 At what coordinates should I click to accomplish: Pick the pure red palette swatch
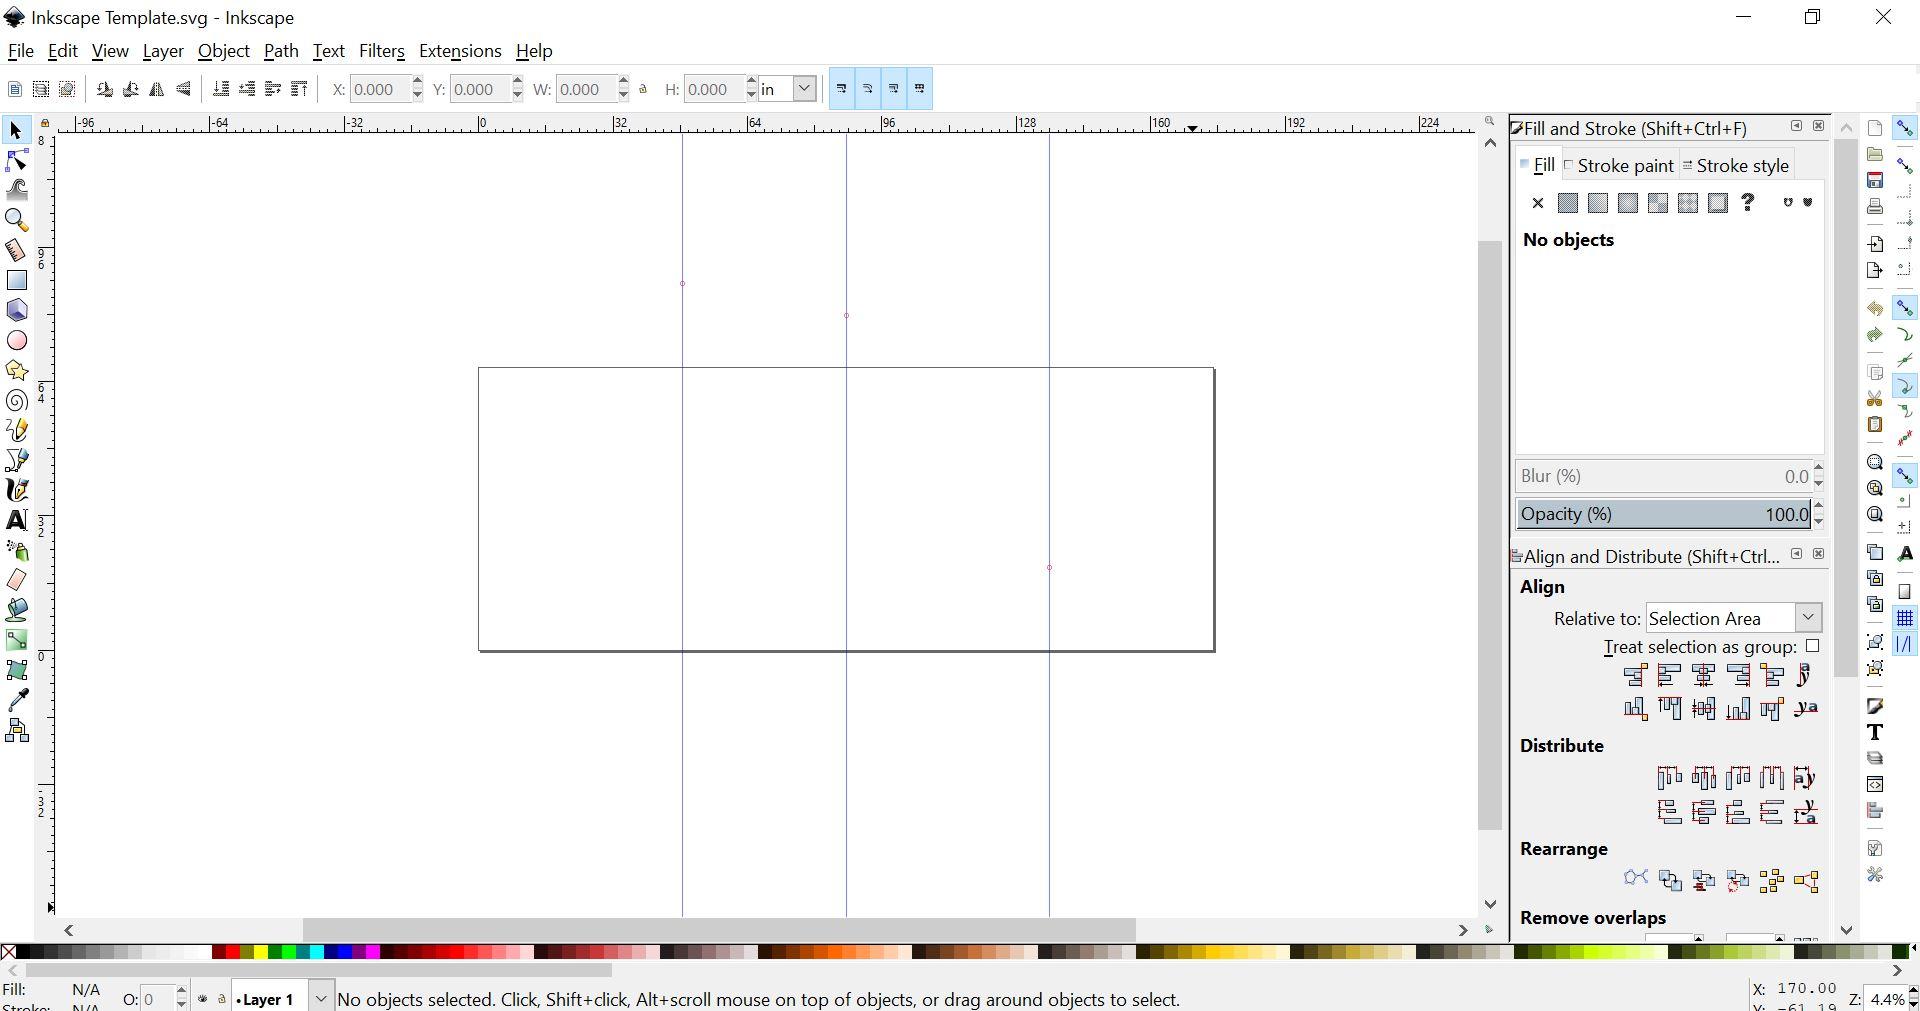(x=231, y=952)
